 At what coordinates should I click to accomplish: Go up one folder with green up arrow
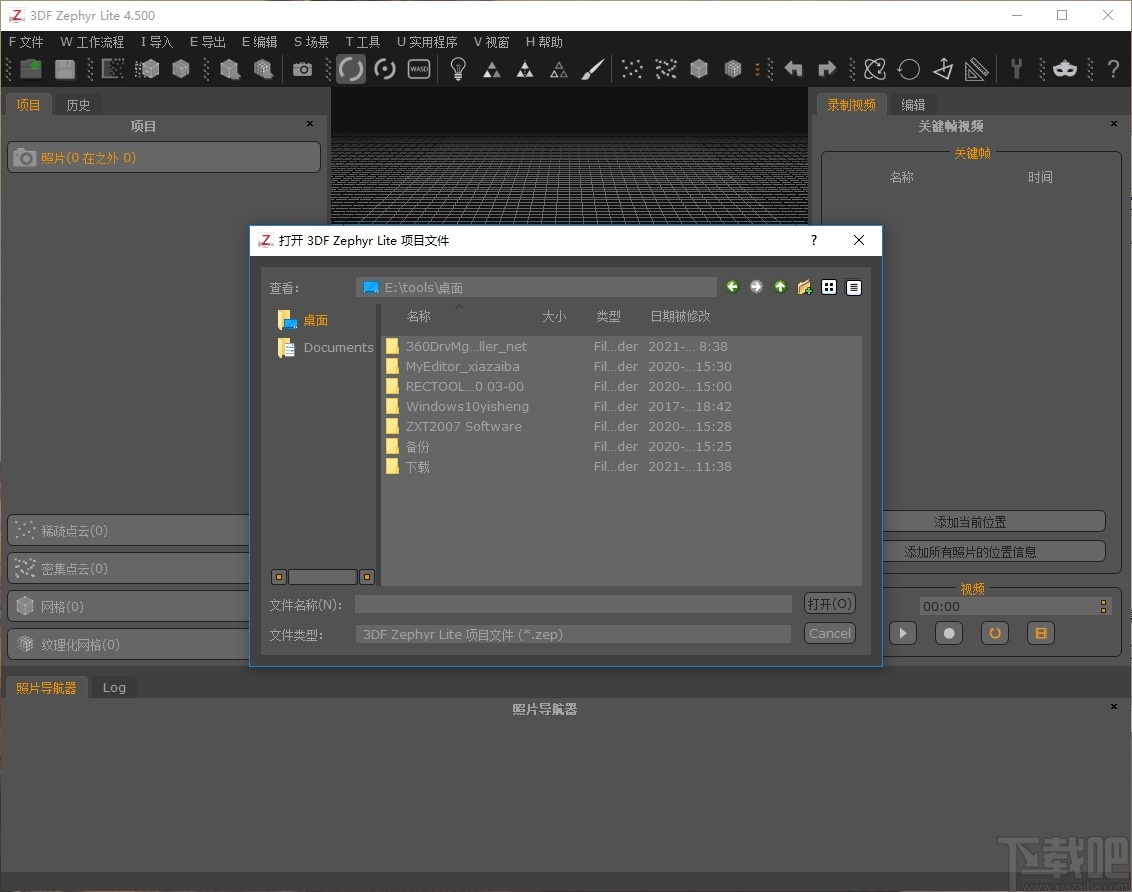click(780, 287)
